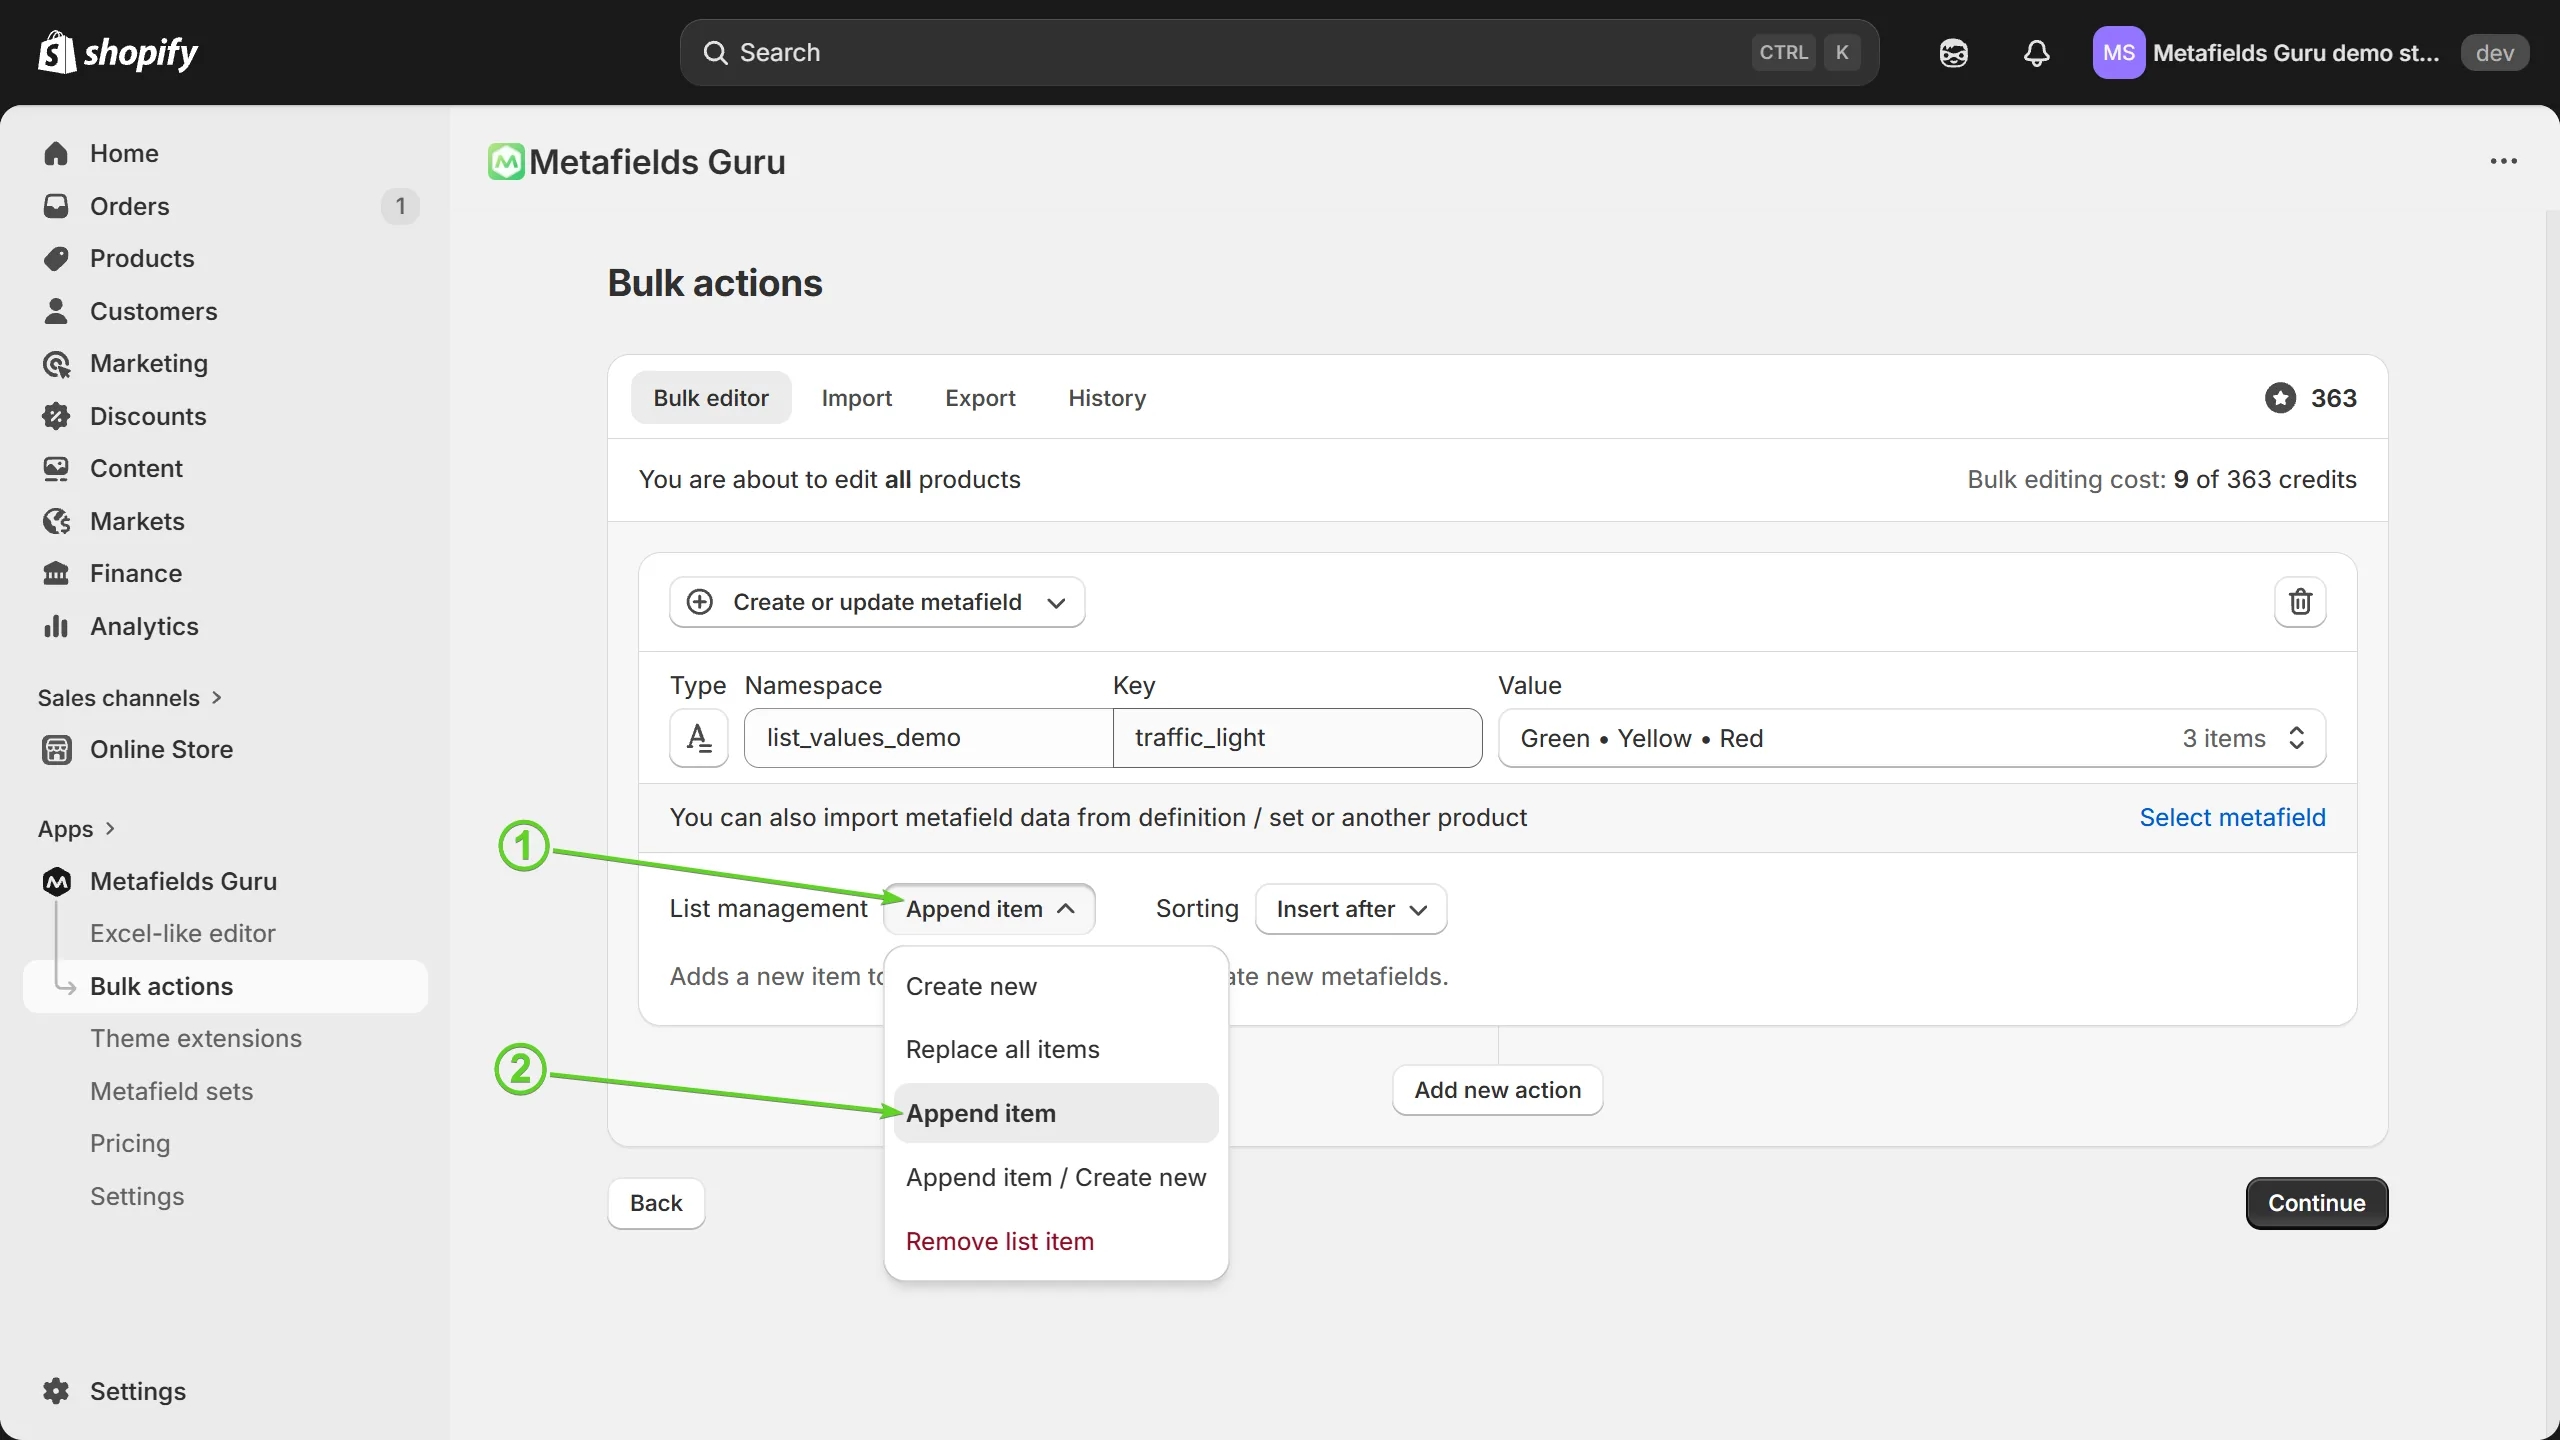Image resolution: width=2560 pixels, height=1440 pixels.
Task: Click Add new action button
Action: (x=1497, y=1090)
